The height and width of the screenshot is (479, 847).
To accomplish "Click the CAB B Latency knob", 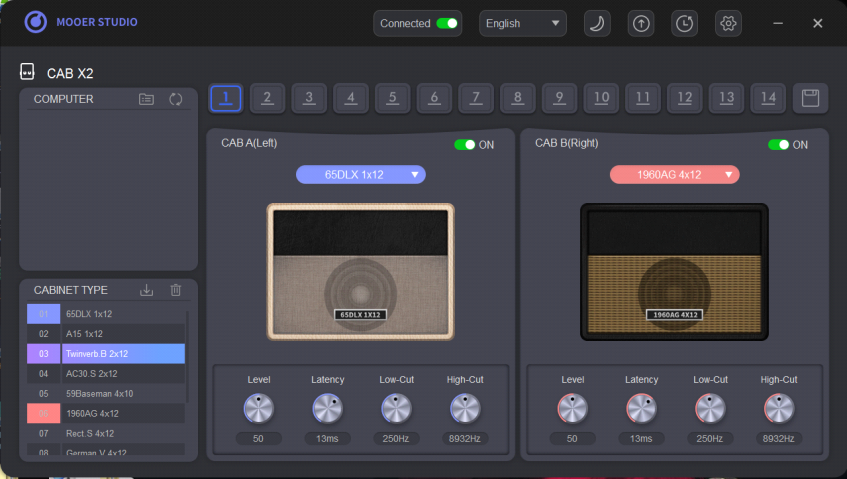I will [641, 409].
